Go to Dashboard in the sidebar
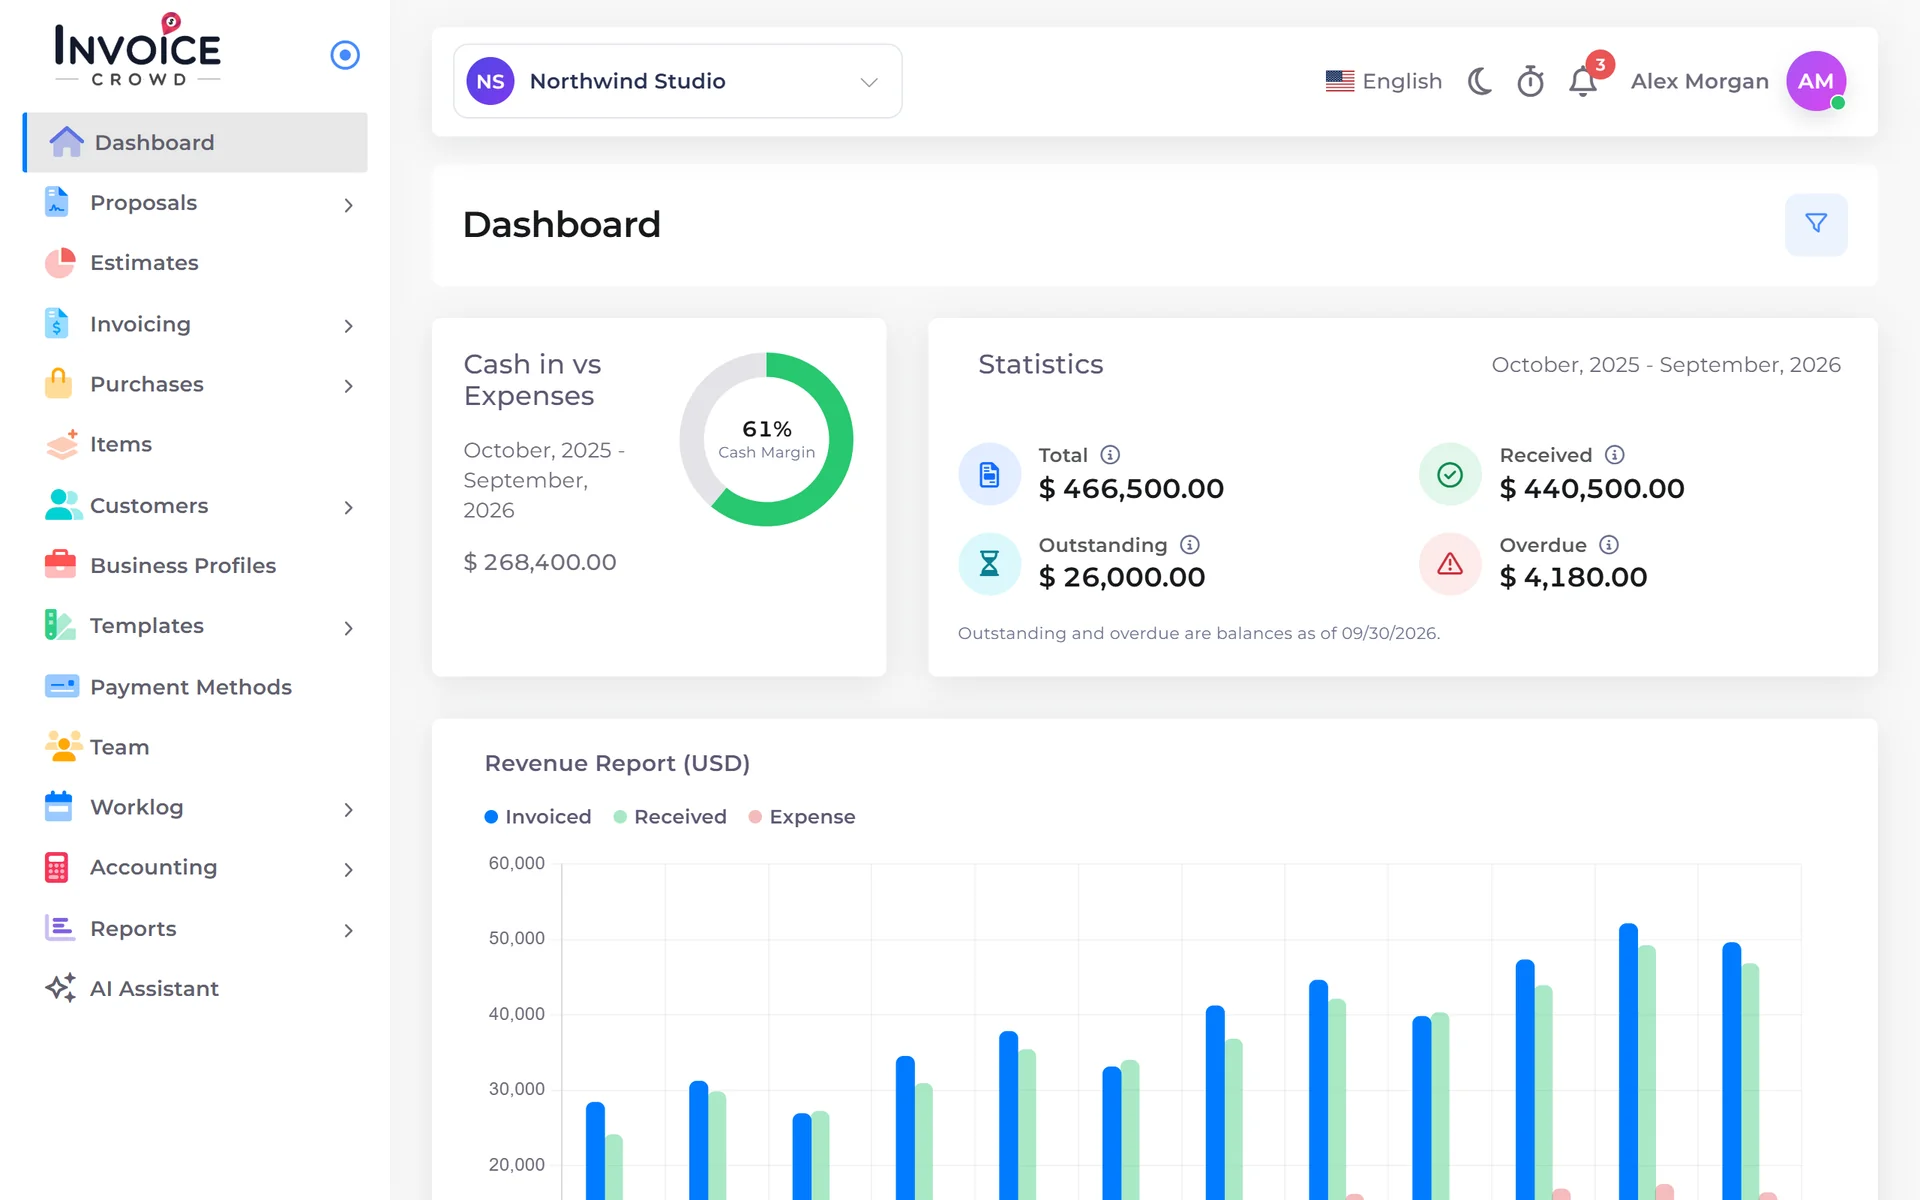 [x=196, y=142]
